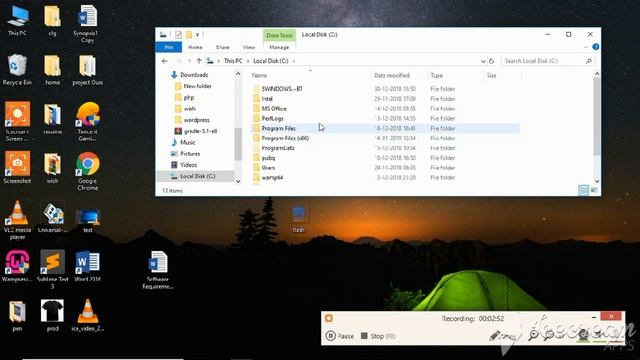Open the test desktop icon
This screenshot has height=360, width=640.
click(x=87, y=220)
